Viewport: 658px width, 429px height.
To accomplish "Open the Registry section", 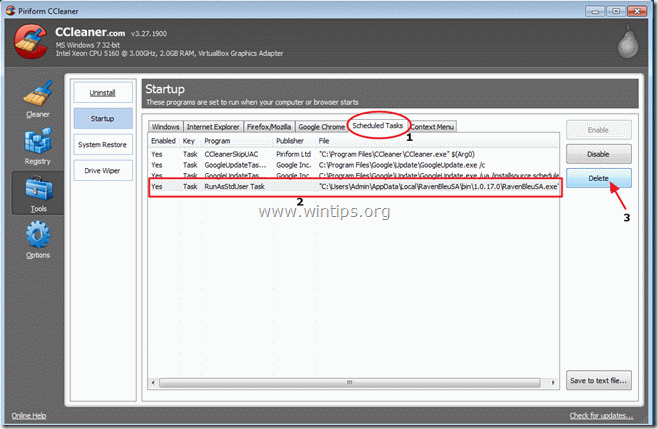I will (x=37, y=146).
